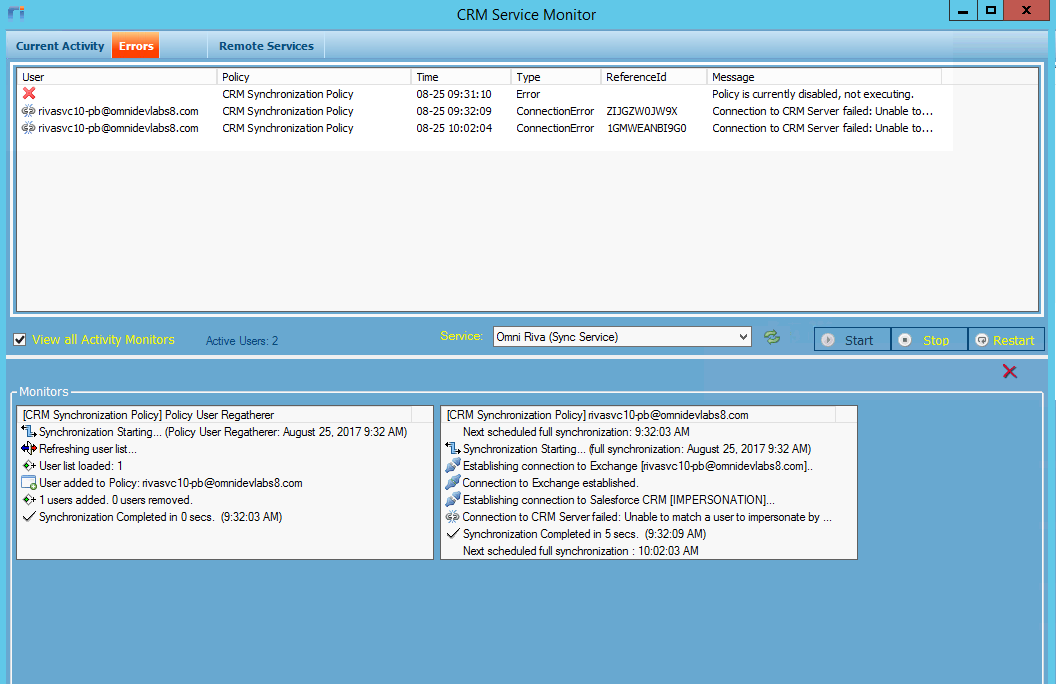Click the Restart service button
This screenshot has height=684, width=1056.
[1006, 340]
